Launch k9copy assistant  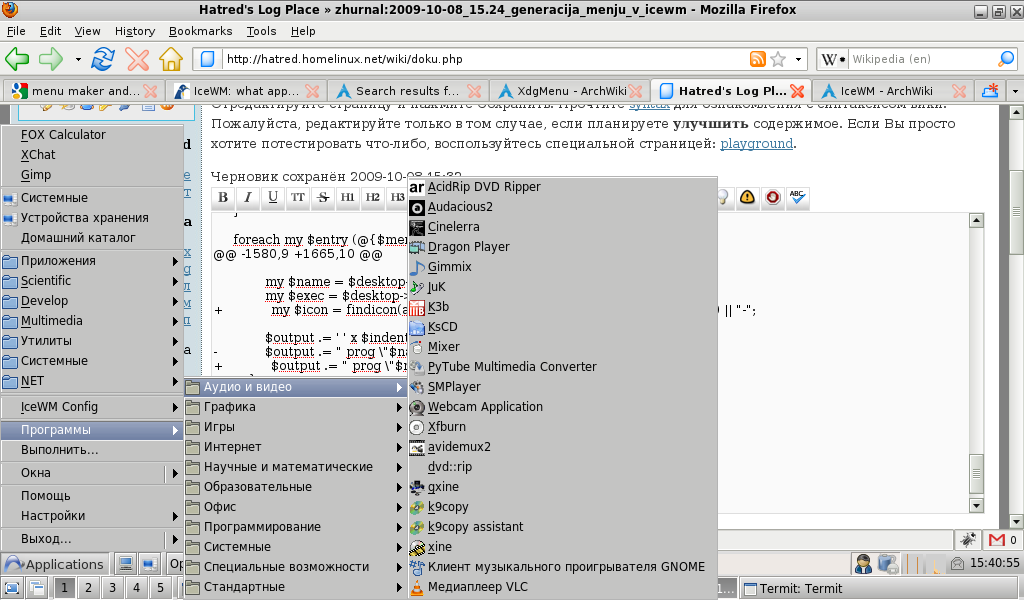[562, 527]
